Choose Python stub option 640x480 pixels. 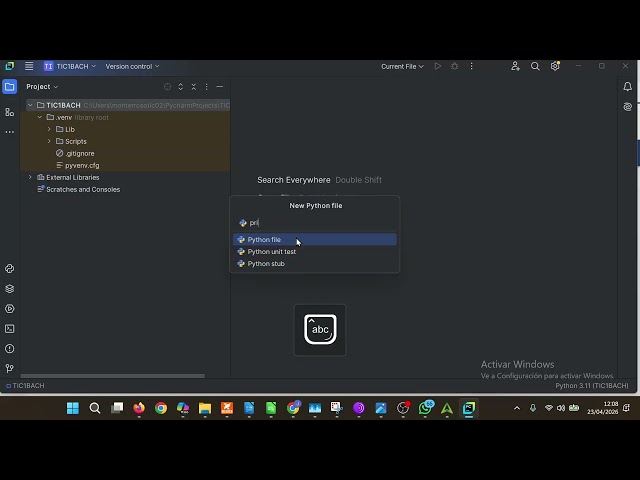click(x=315, y=264)
